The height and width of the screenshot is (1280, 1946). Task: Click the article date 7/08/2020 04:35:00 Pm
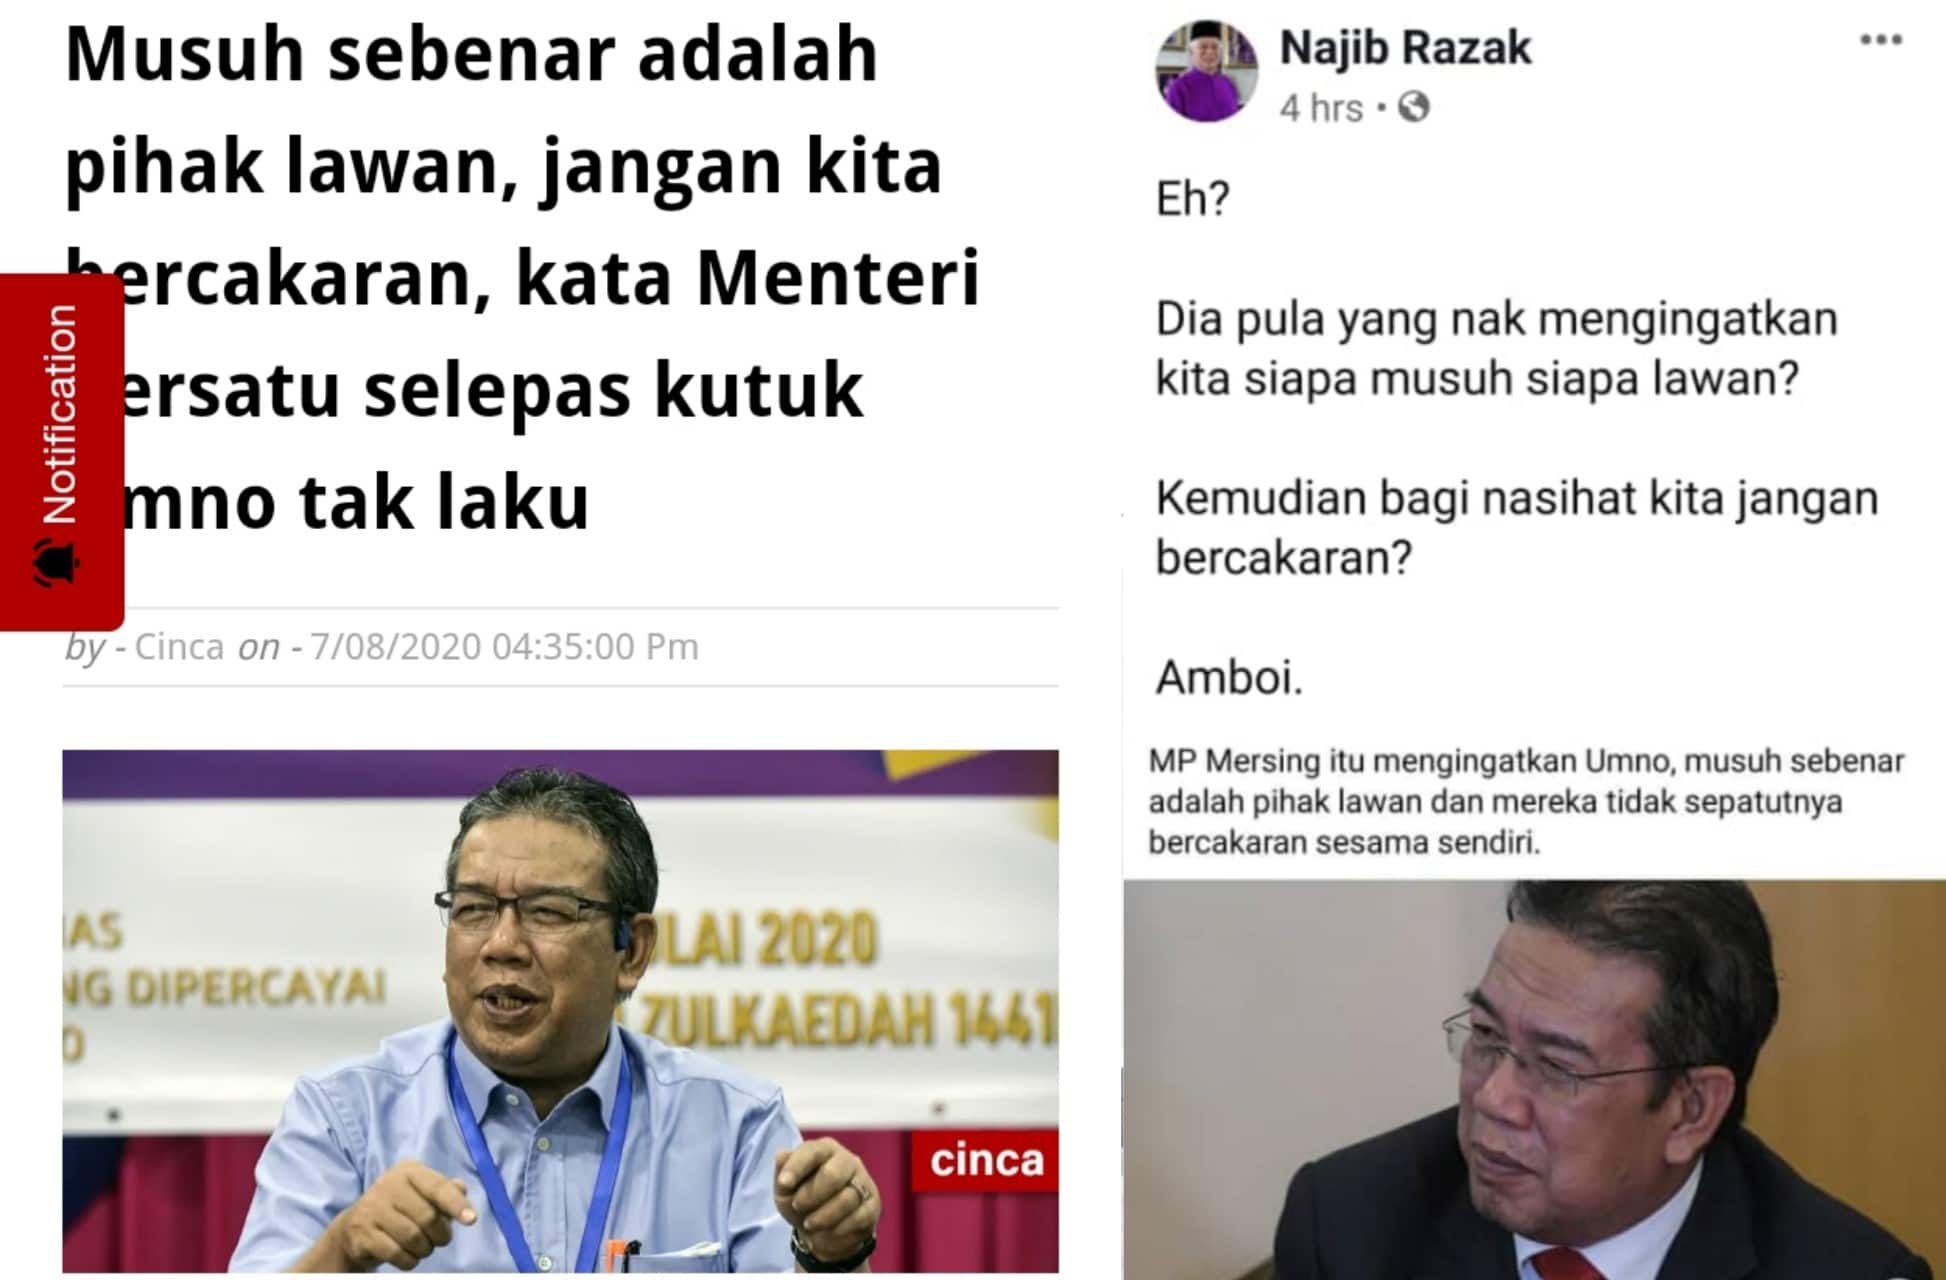coord(504,647)
